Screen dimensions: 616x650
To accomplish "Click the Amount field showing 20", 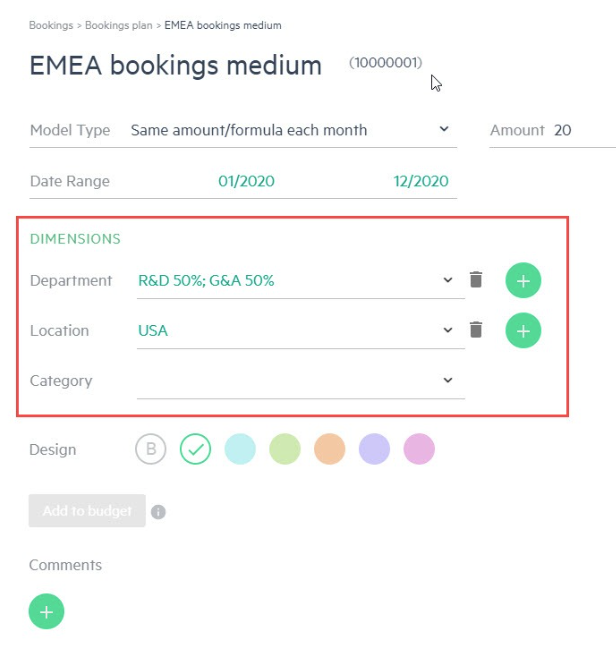I will tap(552, 131).
